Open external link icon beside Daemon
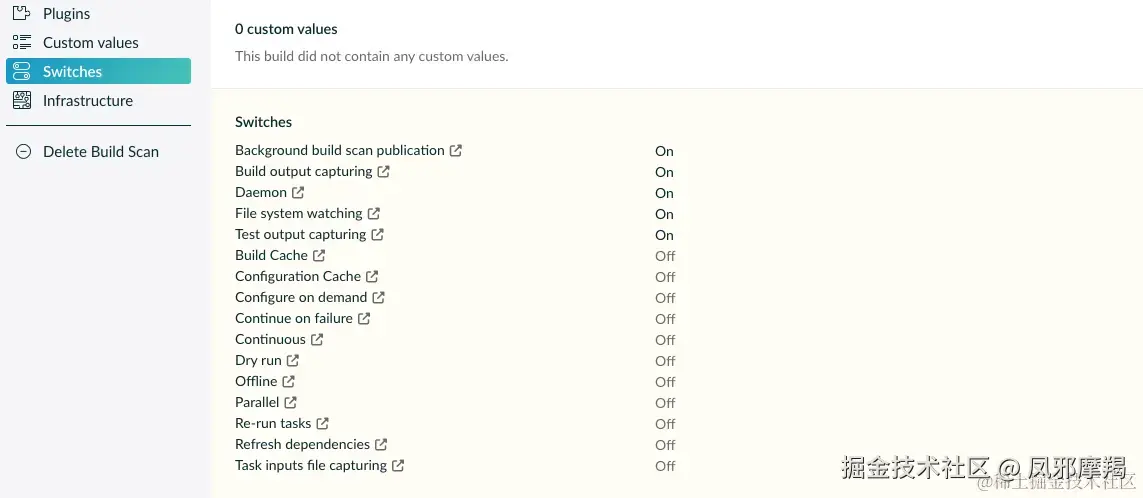 click(x=298, y=193)
